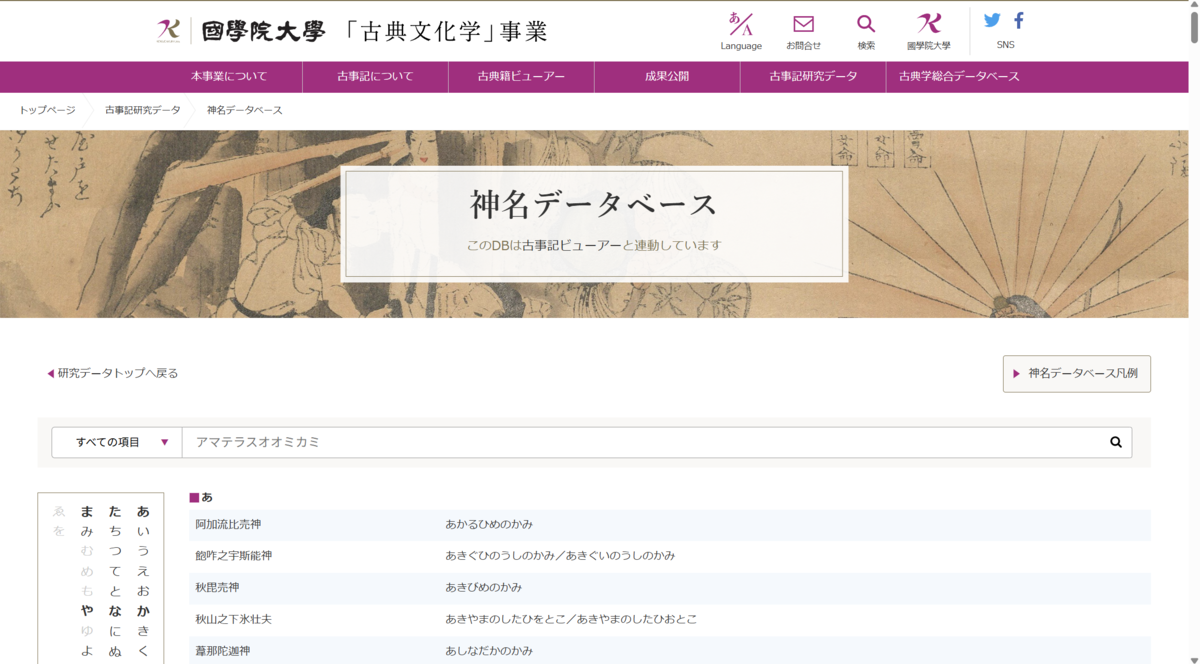This screenshot has height=664, width=1200.
Task: Select う in the kana index
Action: 143,551
